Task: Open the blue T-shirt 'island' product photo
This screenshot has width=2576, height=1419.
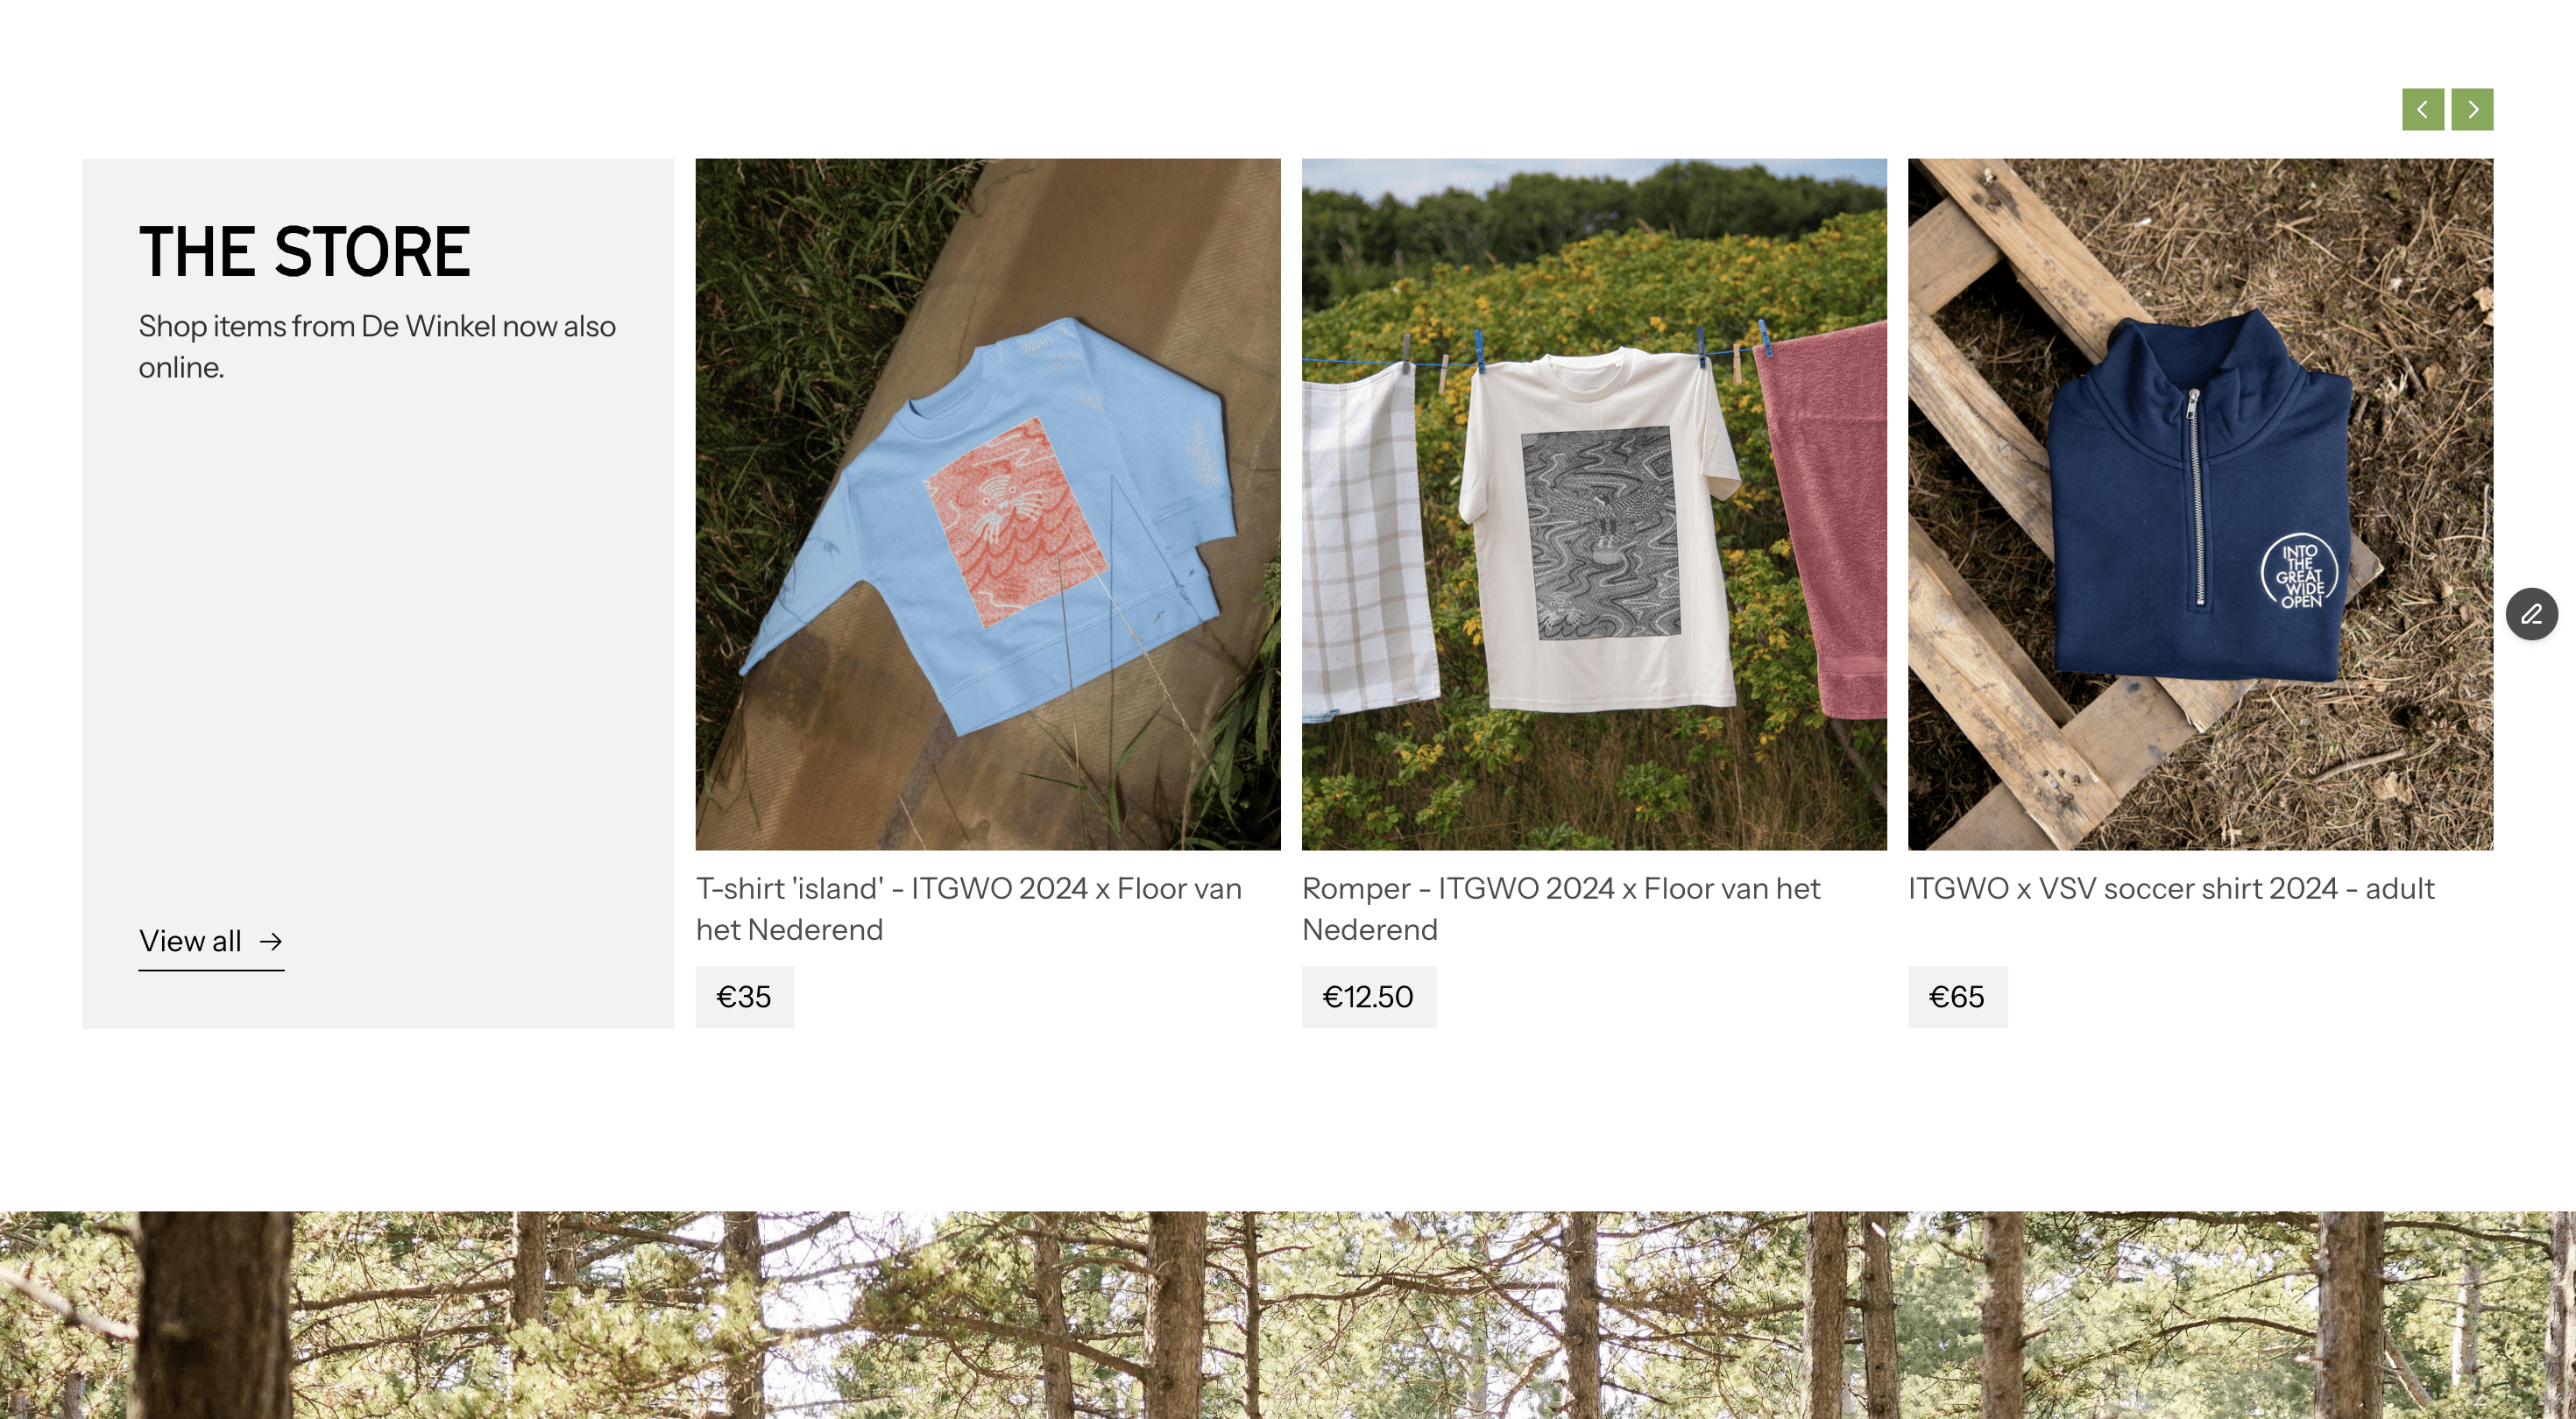Action: (x=988, y=504)
